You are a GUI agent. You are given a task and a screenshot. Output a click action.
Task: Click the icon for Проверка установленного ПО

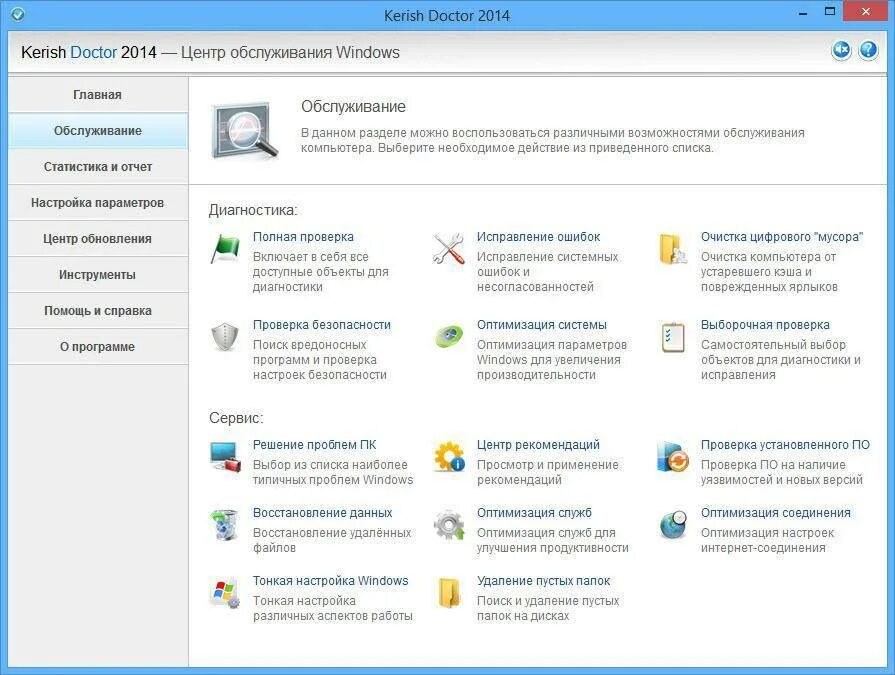672,456
